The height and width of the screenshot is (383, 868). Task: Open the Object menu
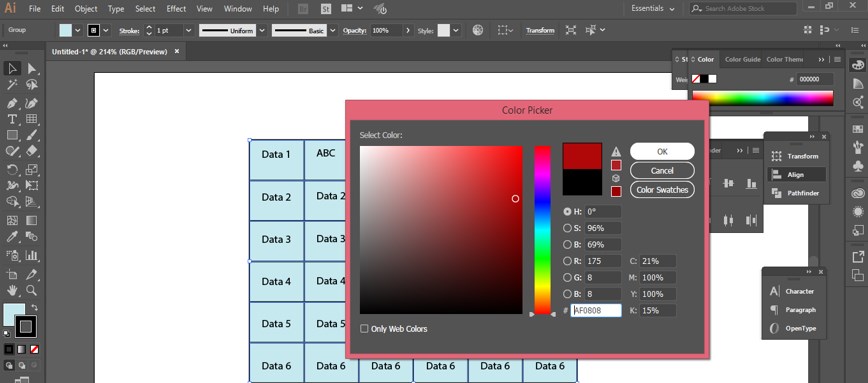(86, 9)
